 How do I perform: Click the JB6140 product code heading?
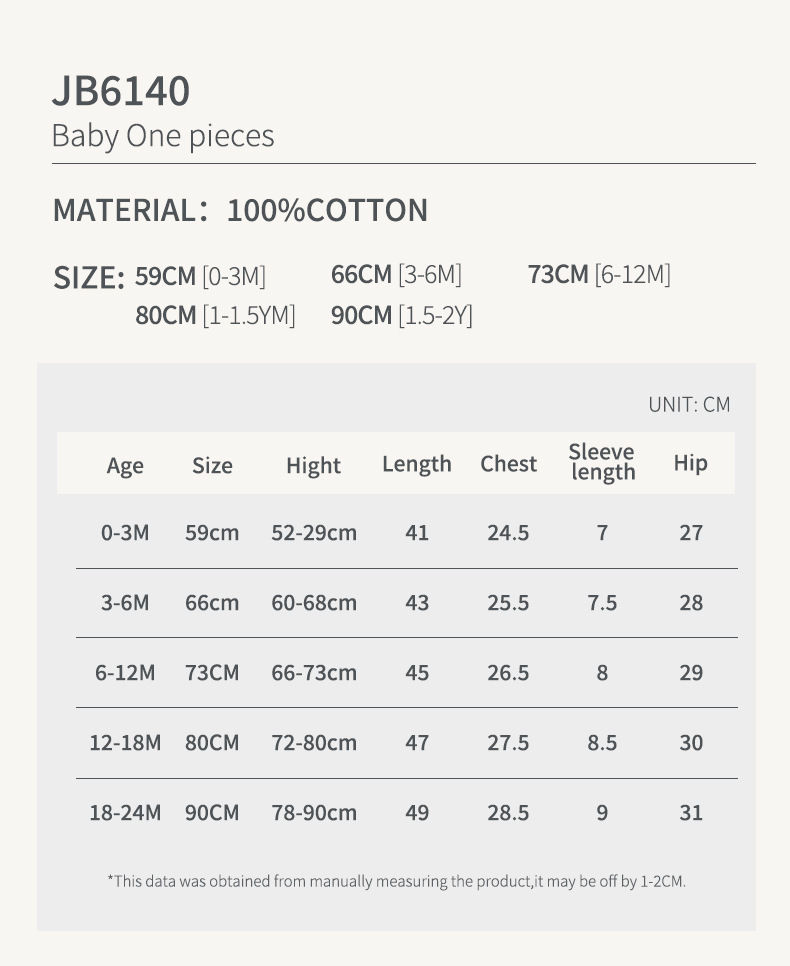coord(121,91)
